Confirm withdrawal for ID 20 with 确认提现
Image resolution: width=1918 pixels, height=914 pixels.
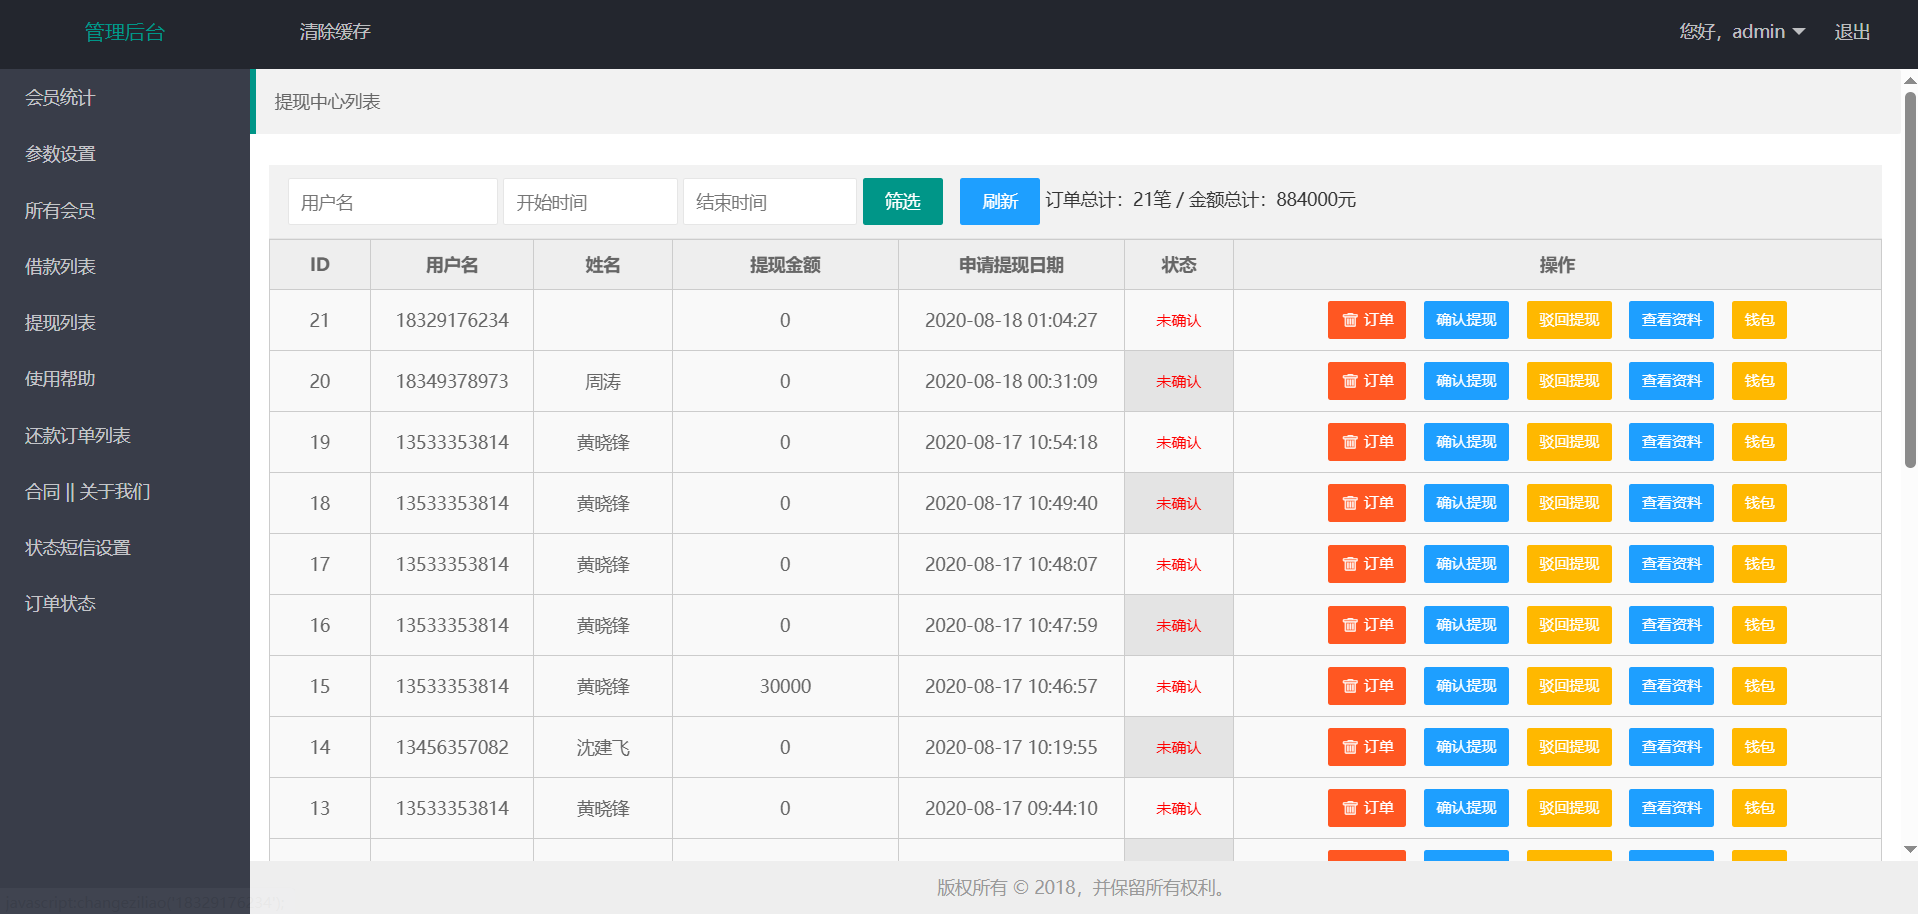[x=1466, y=381]
